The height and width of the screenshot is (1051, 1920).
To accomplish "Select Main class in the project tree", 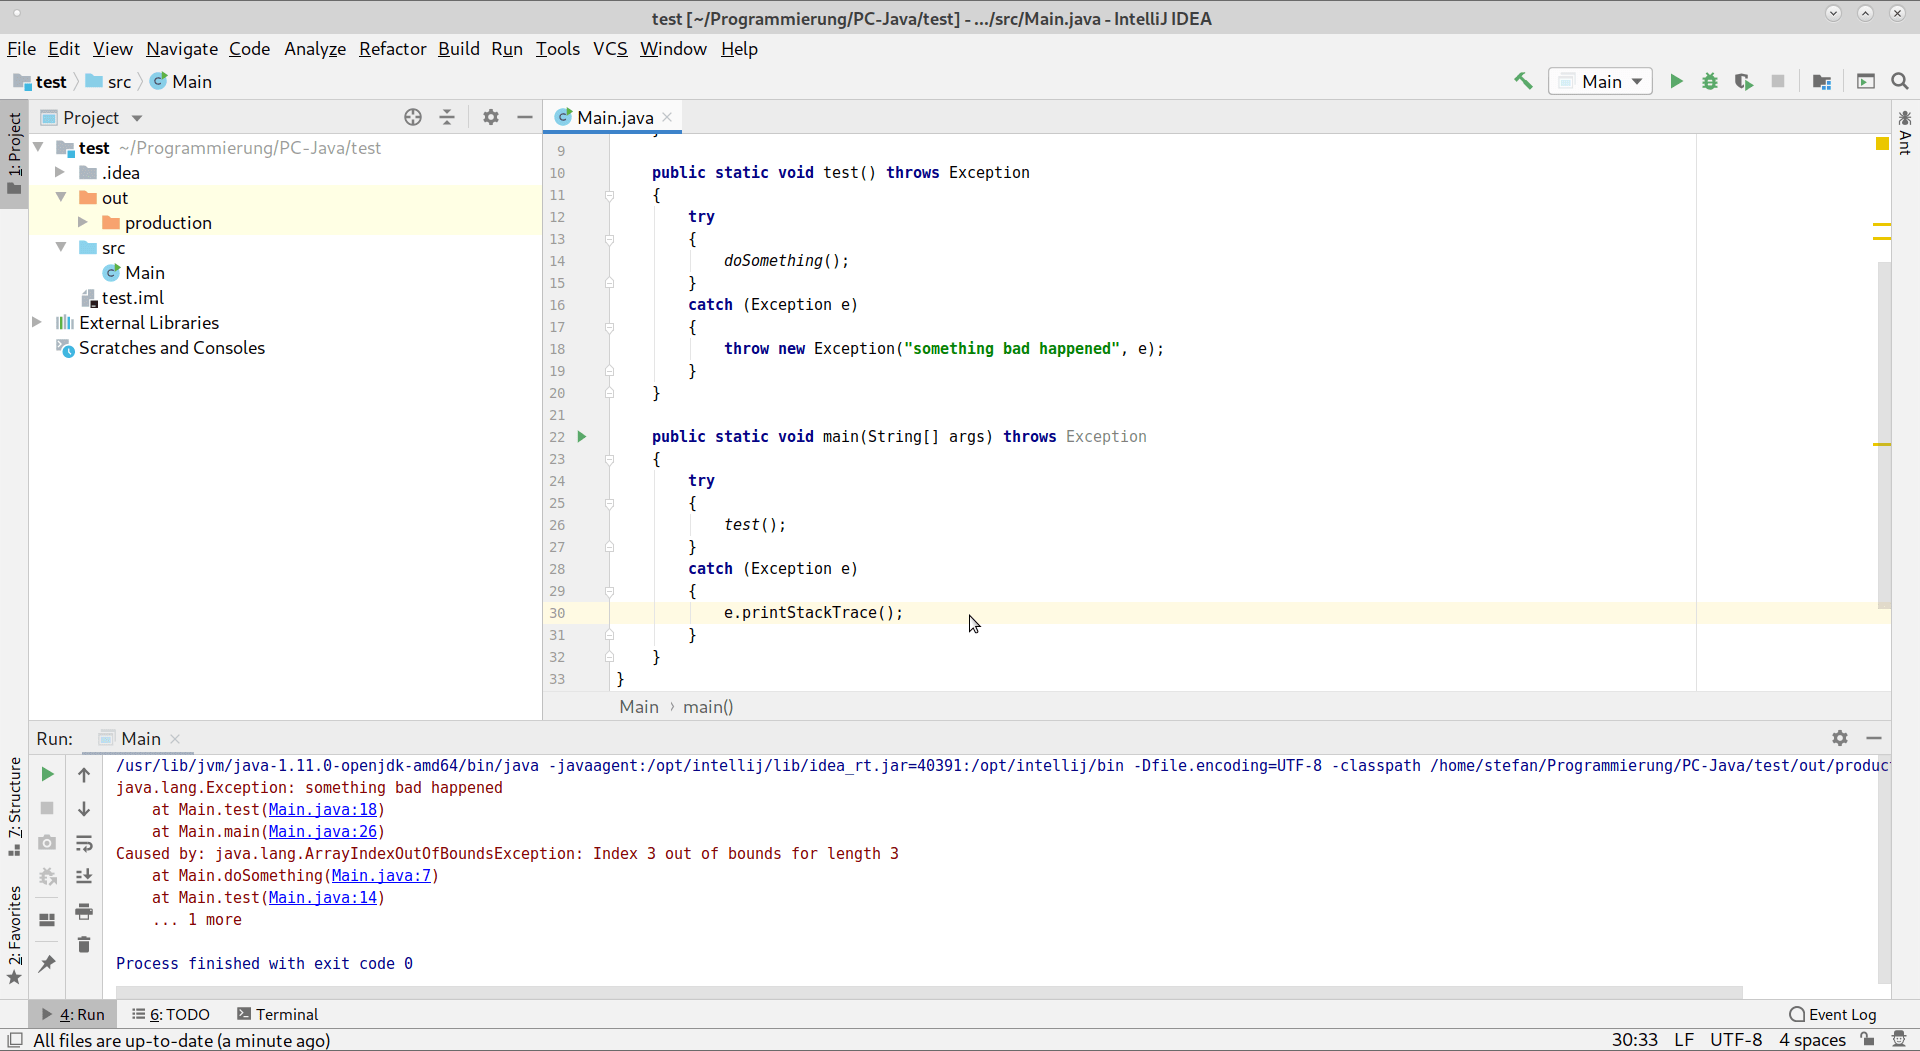I will coord(134,272).
